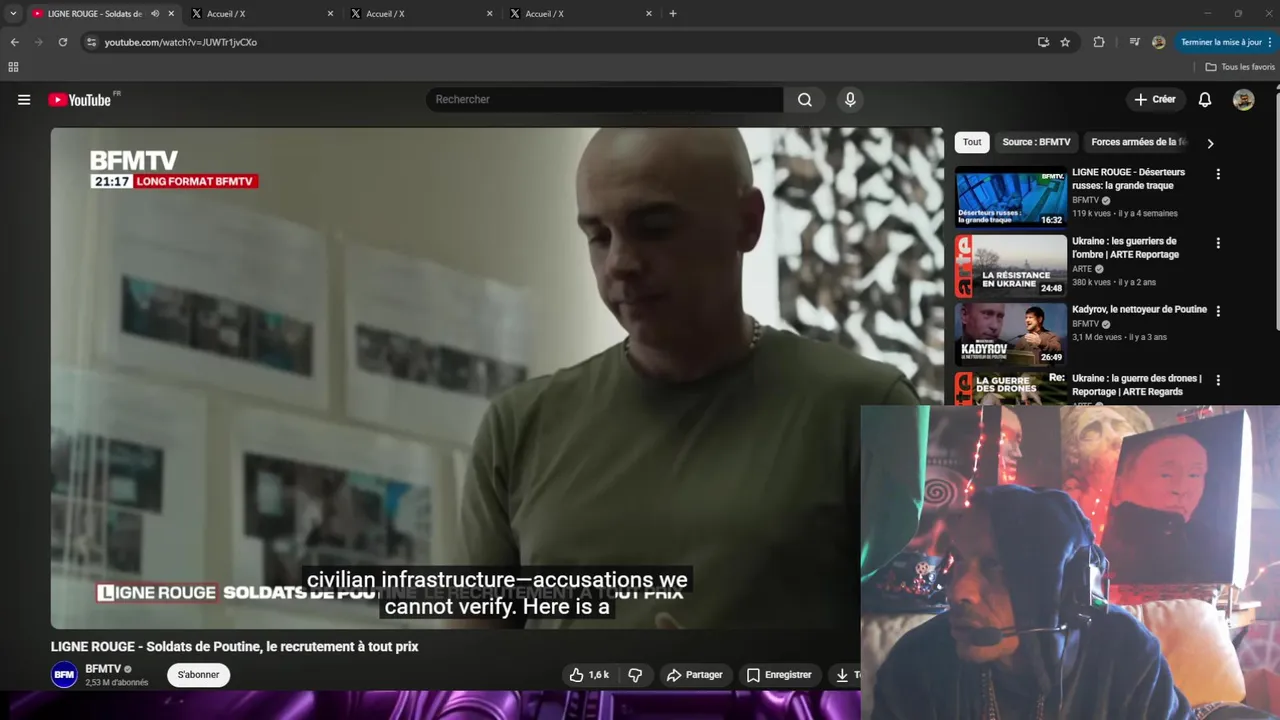Click the address bar URL
Image resolution: width=1280 pixels, height=720 pixels.
(x=181, y=42)
